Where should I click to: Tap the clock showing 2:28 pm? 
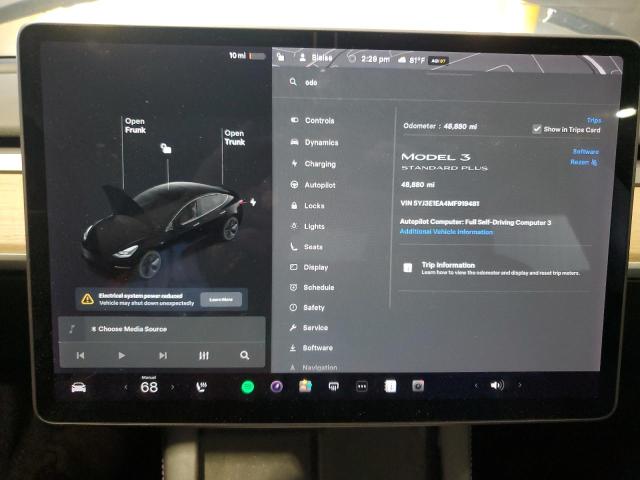375,59
